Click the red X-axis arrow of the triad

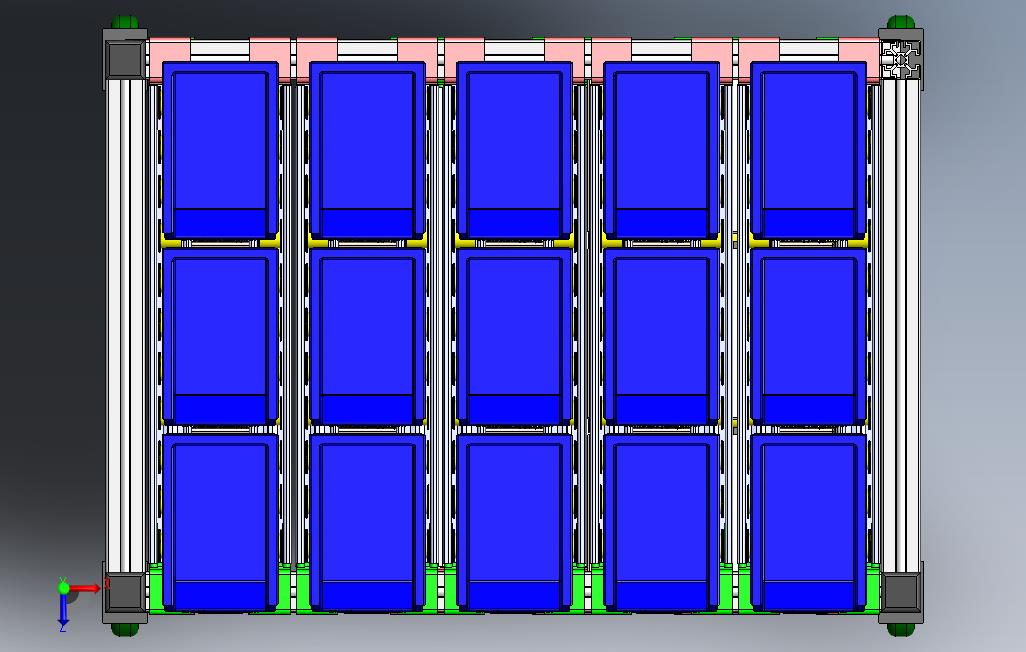(x=85, y=588)
